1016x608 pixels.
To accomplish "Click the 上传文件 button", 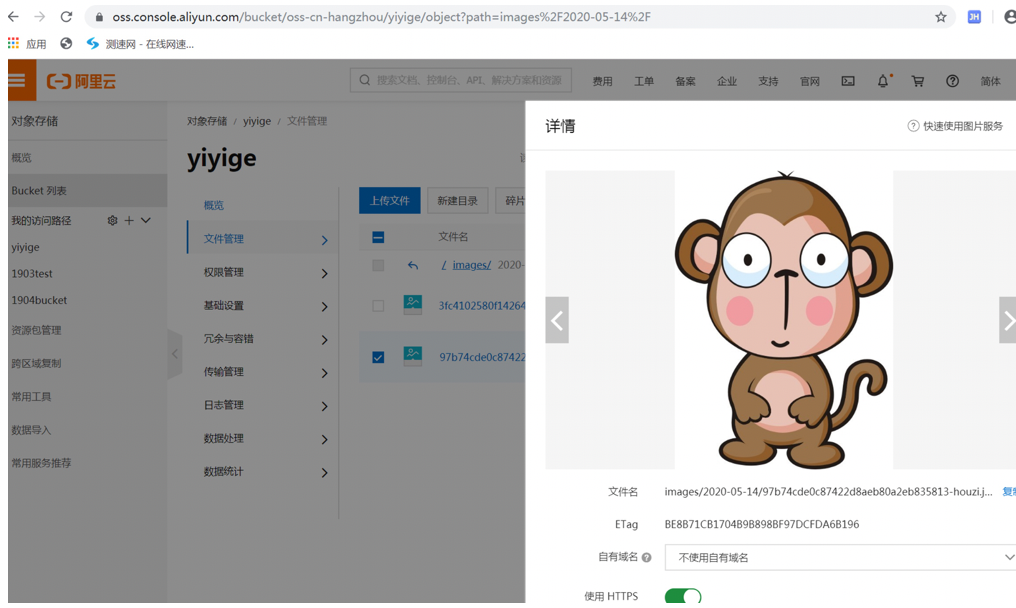I will click(x=389, y=200).
